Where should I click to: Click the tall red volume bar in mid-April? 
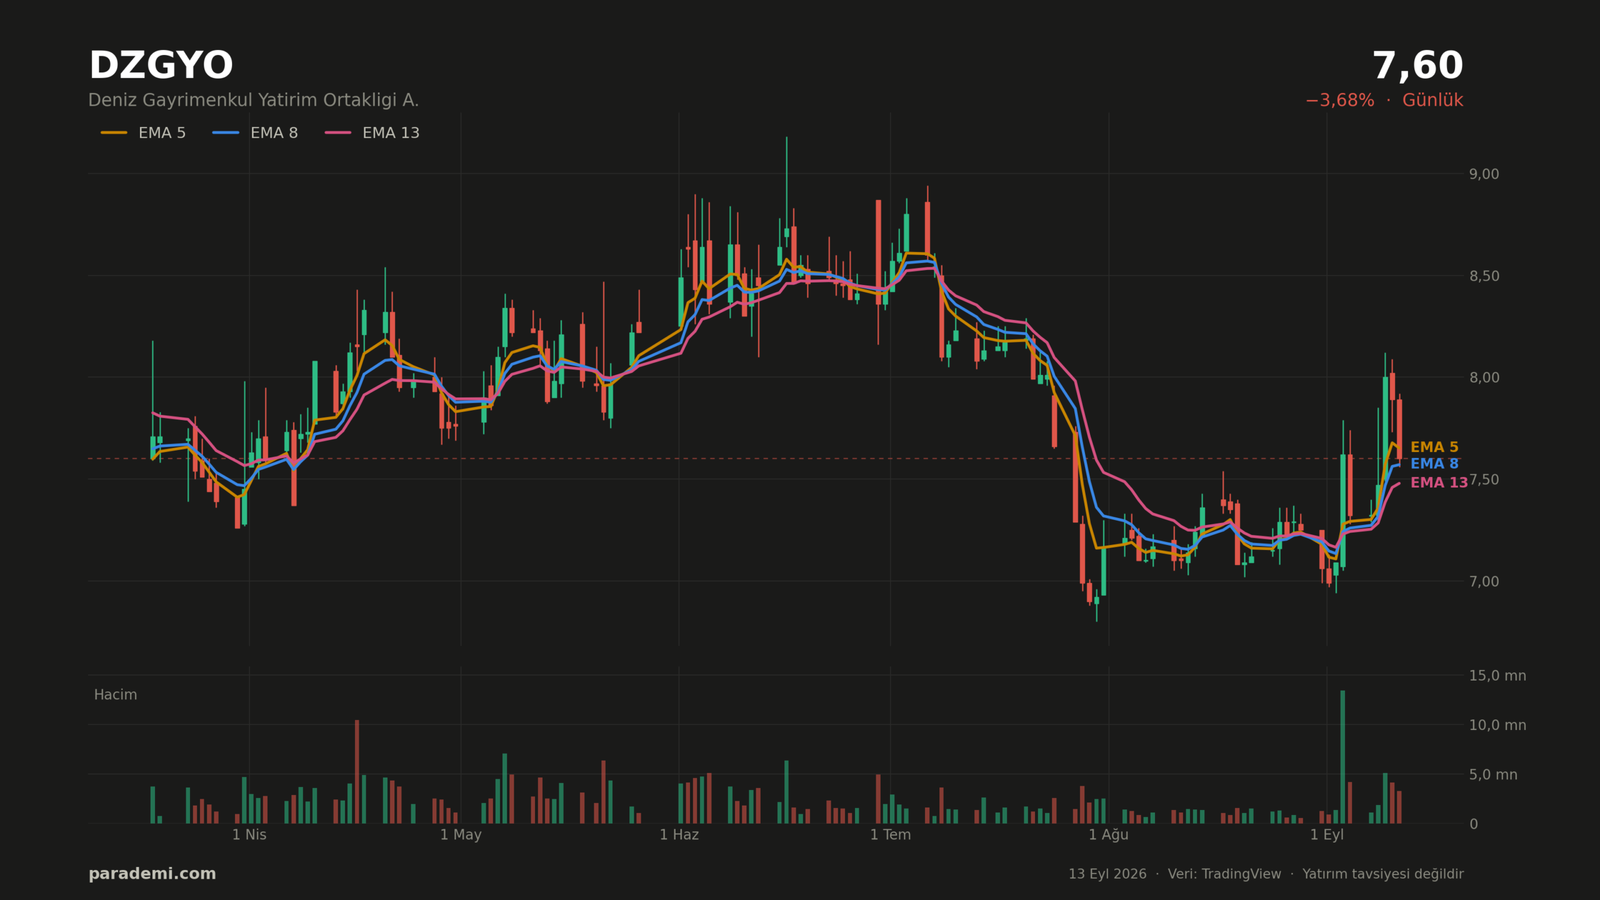pos(357,772)
